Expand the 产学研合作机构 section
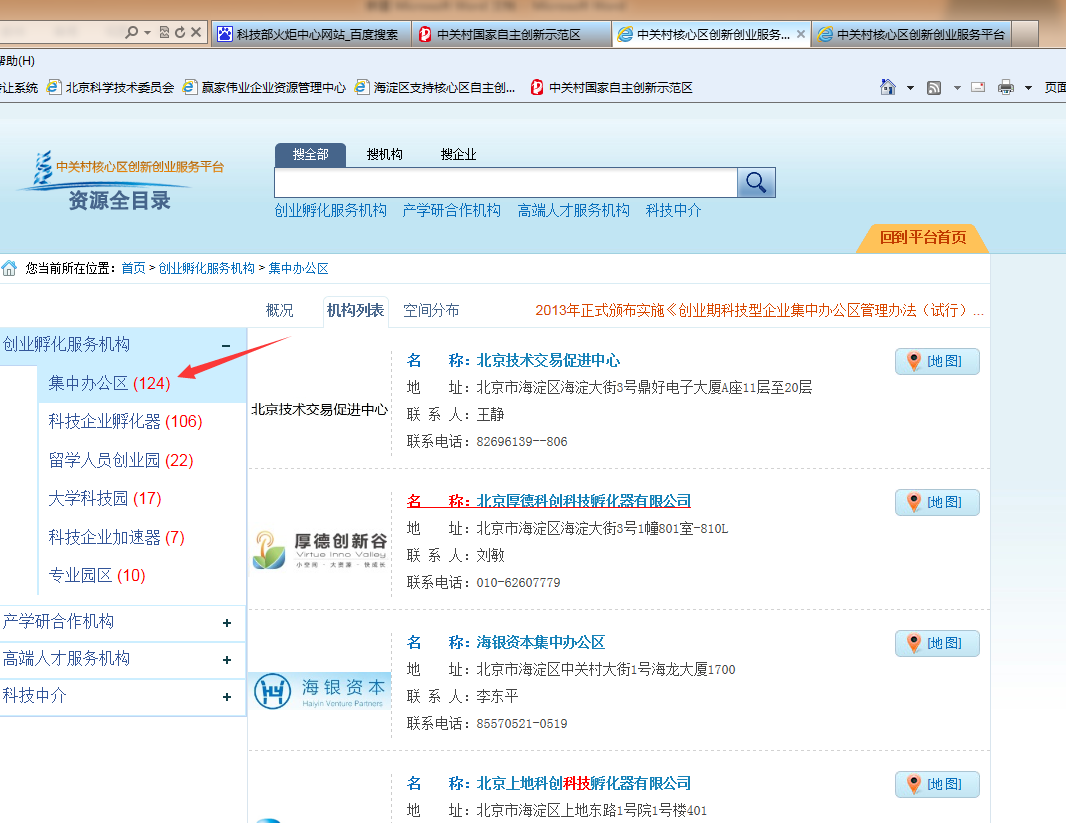The width and height of the screenshot is (1066, 823). click(226, 623)
